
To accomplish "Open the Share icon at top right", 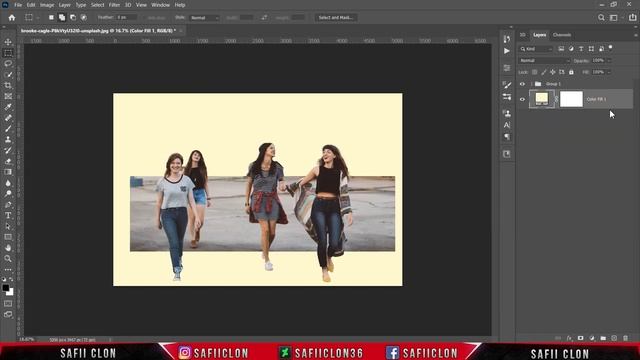I will (x=633, y=18).
